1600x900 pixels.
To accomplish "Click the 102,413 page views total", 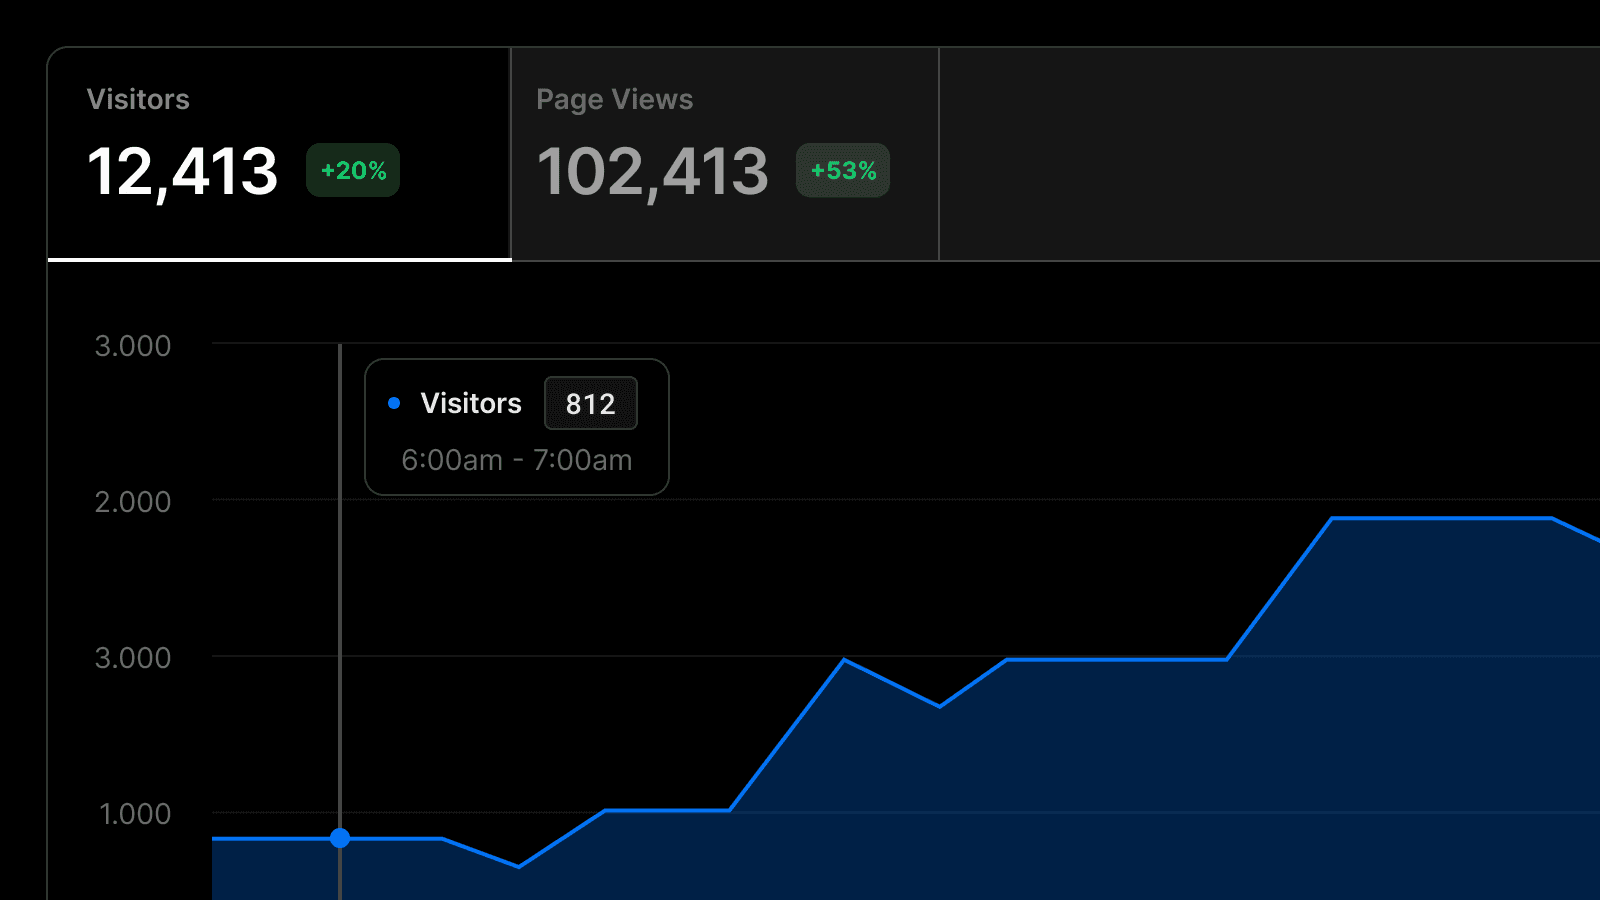I will (x=653, y=171).
